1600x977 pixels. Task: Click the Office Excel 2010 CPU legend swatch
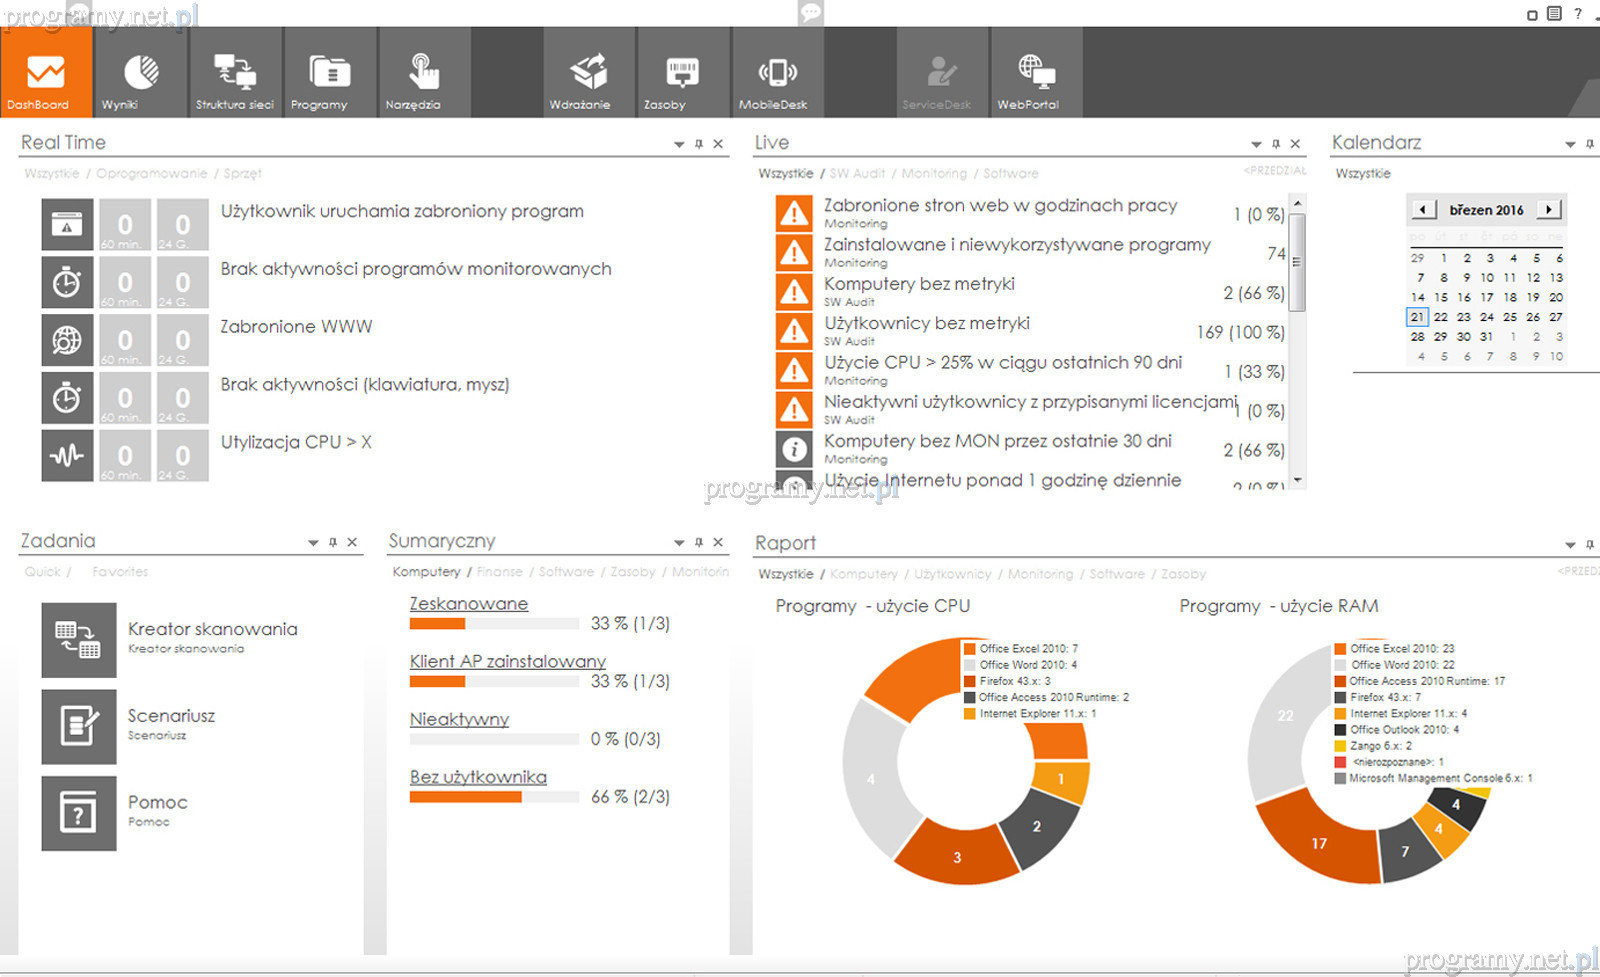click(969, 649)
